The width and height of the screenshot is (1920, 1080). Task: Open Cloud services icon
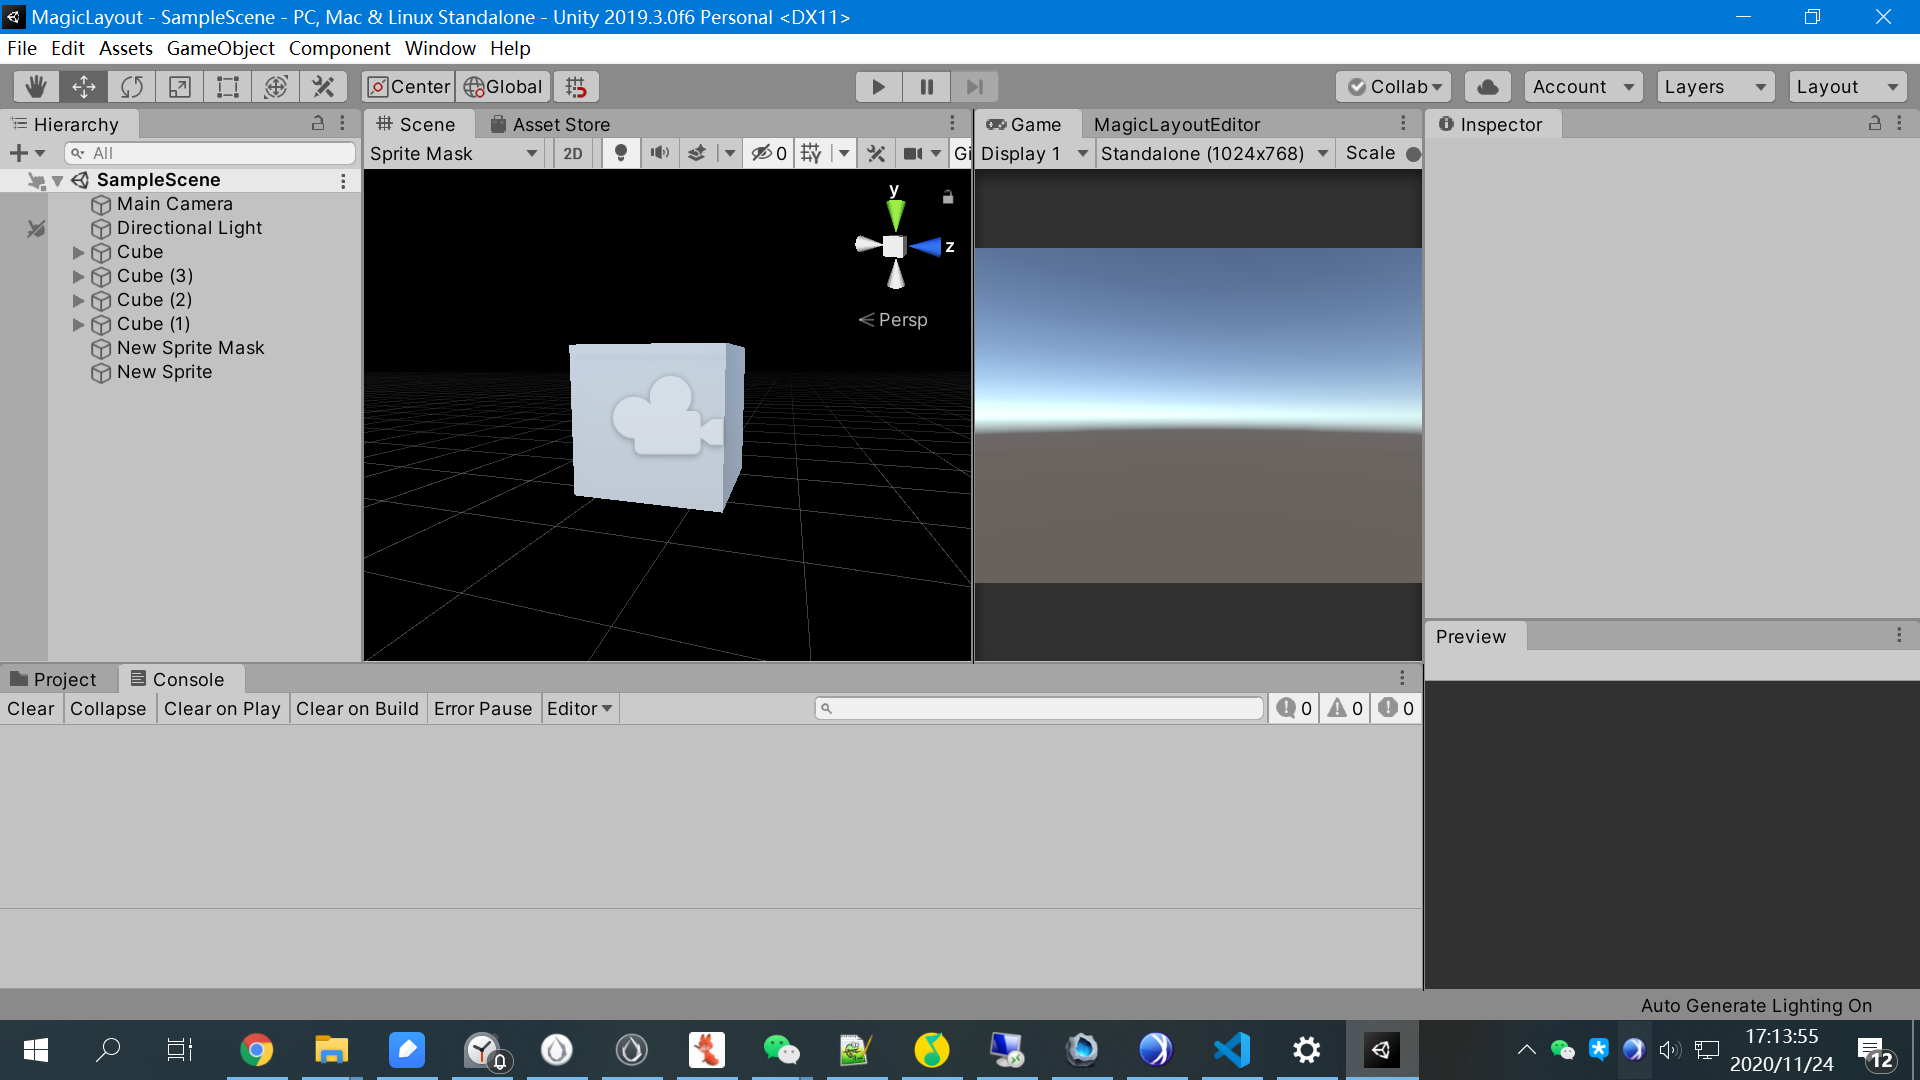pyautogui.click(x=1487, y=87)
